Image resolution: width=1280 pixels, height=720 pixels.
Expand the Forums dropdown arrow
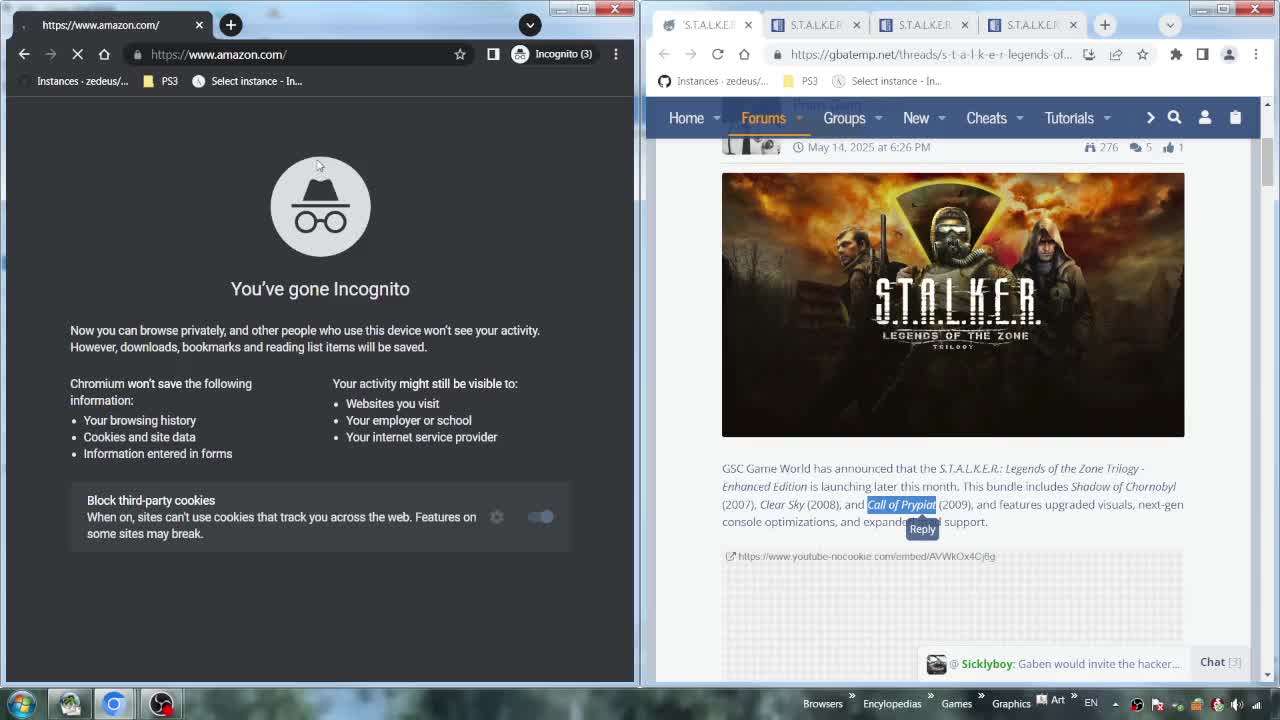(799, 118)
